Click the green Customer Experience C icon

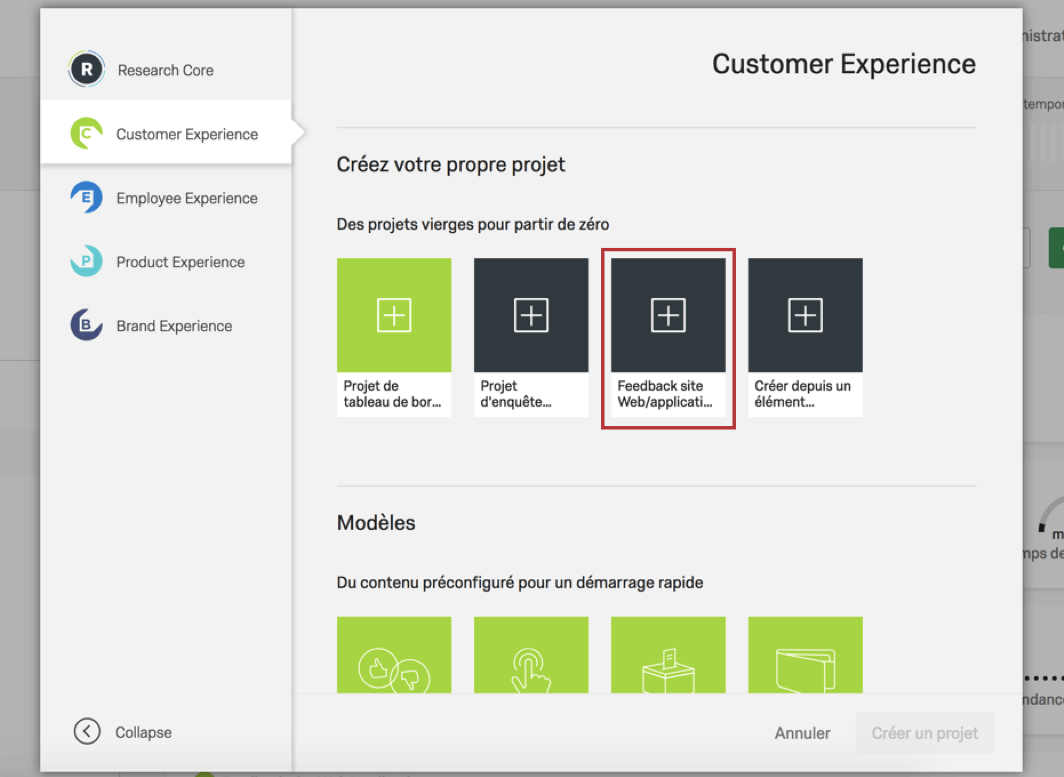(x=86, y=133)
